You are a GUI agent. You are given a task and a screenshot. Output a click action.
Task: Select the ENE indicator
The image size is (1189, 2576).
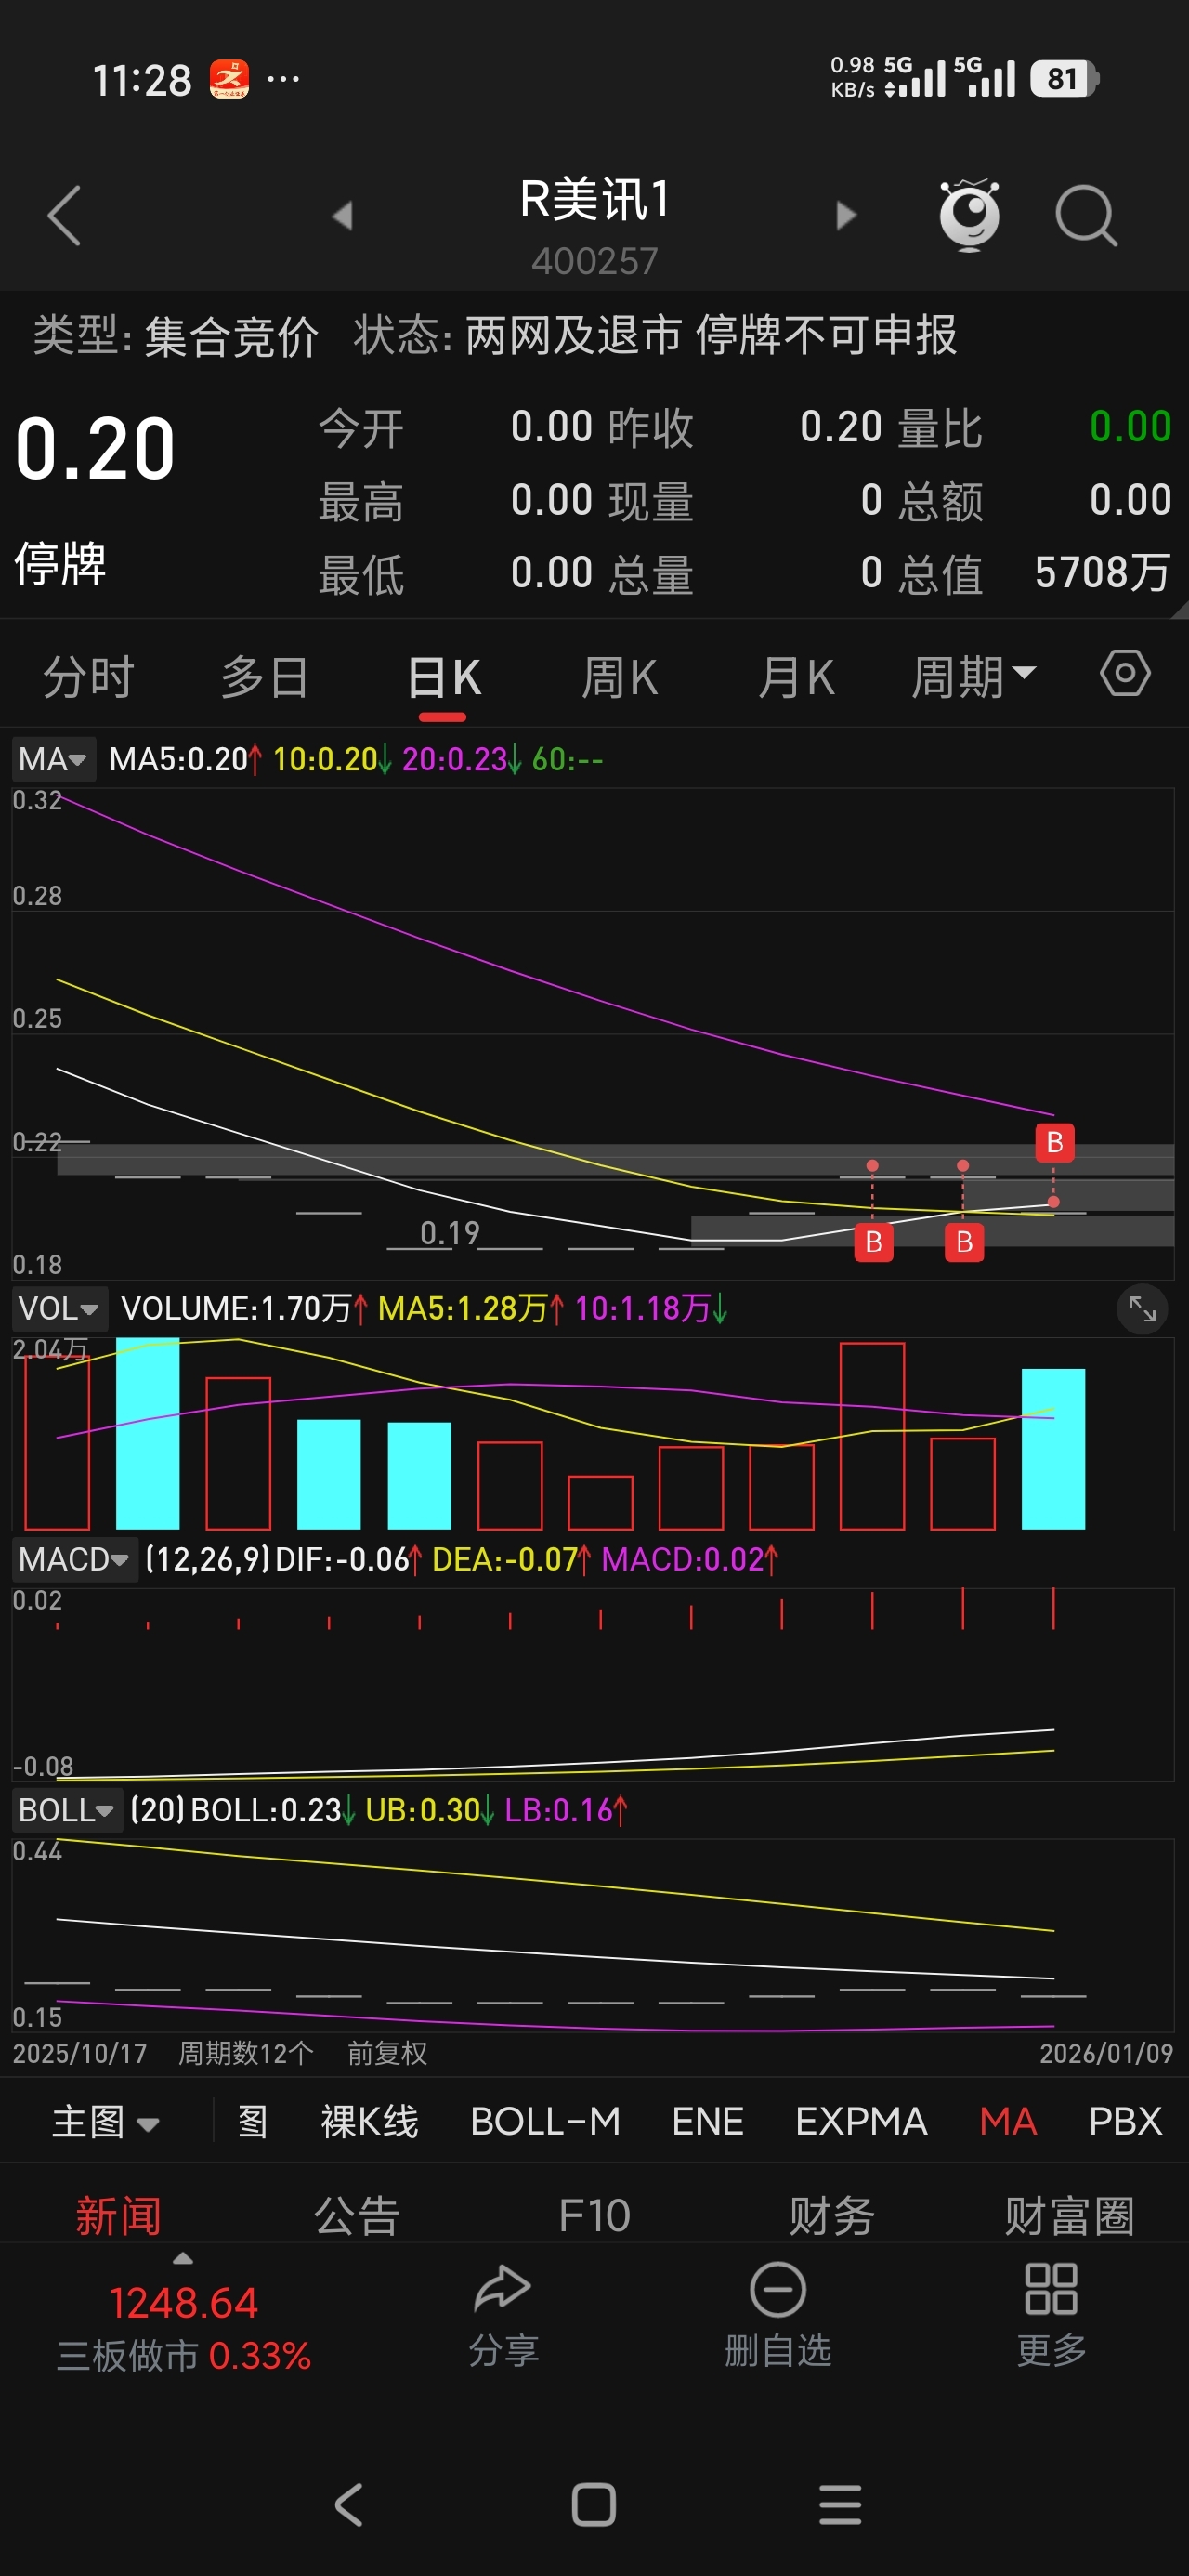pyautogui.click(x=707, y=2121)
